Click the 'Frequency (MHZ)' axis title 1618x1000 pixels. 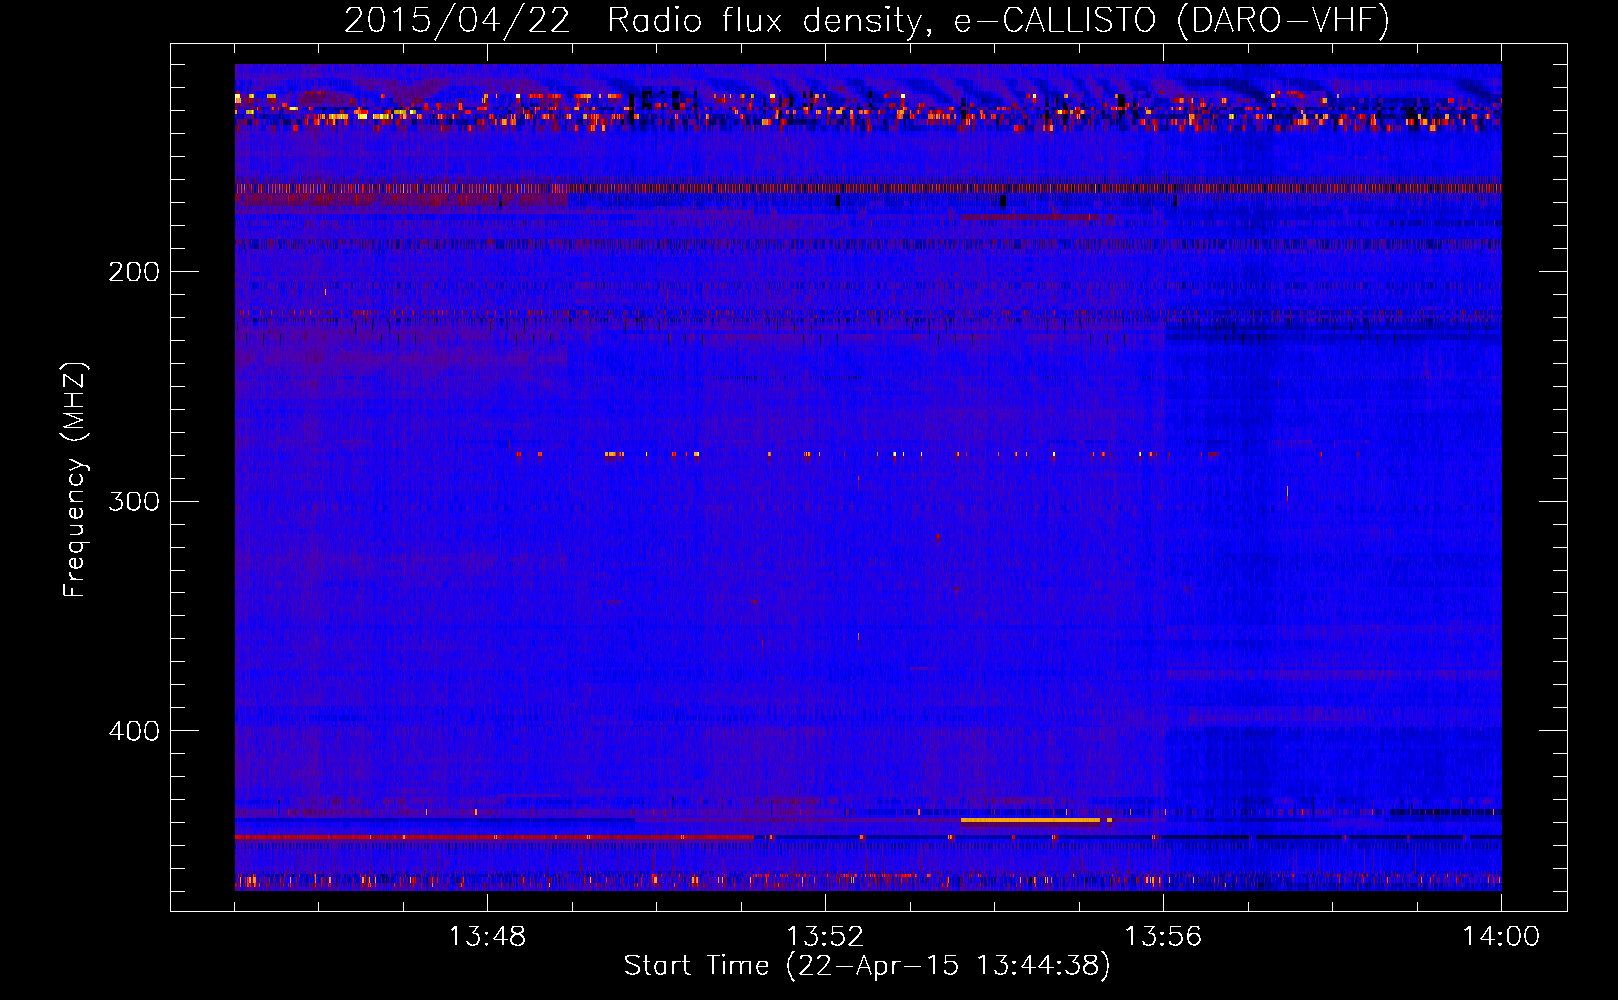[x=75, y=480]
